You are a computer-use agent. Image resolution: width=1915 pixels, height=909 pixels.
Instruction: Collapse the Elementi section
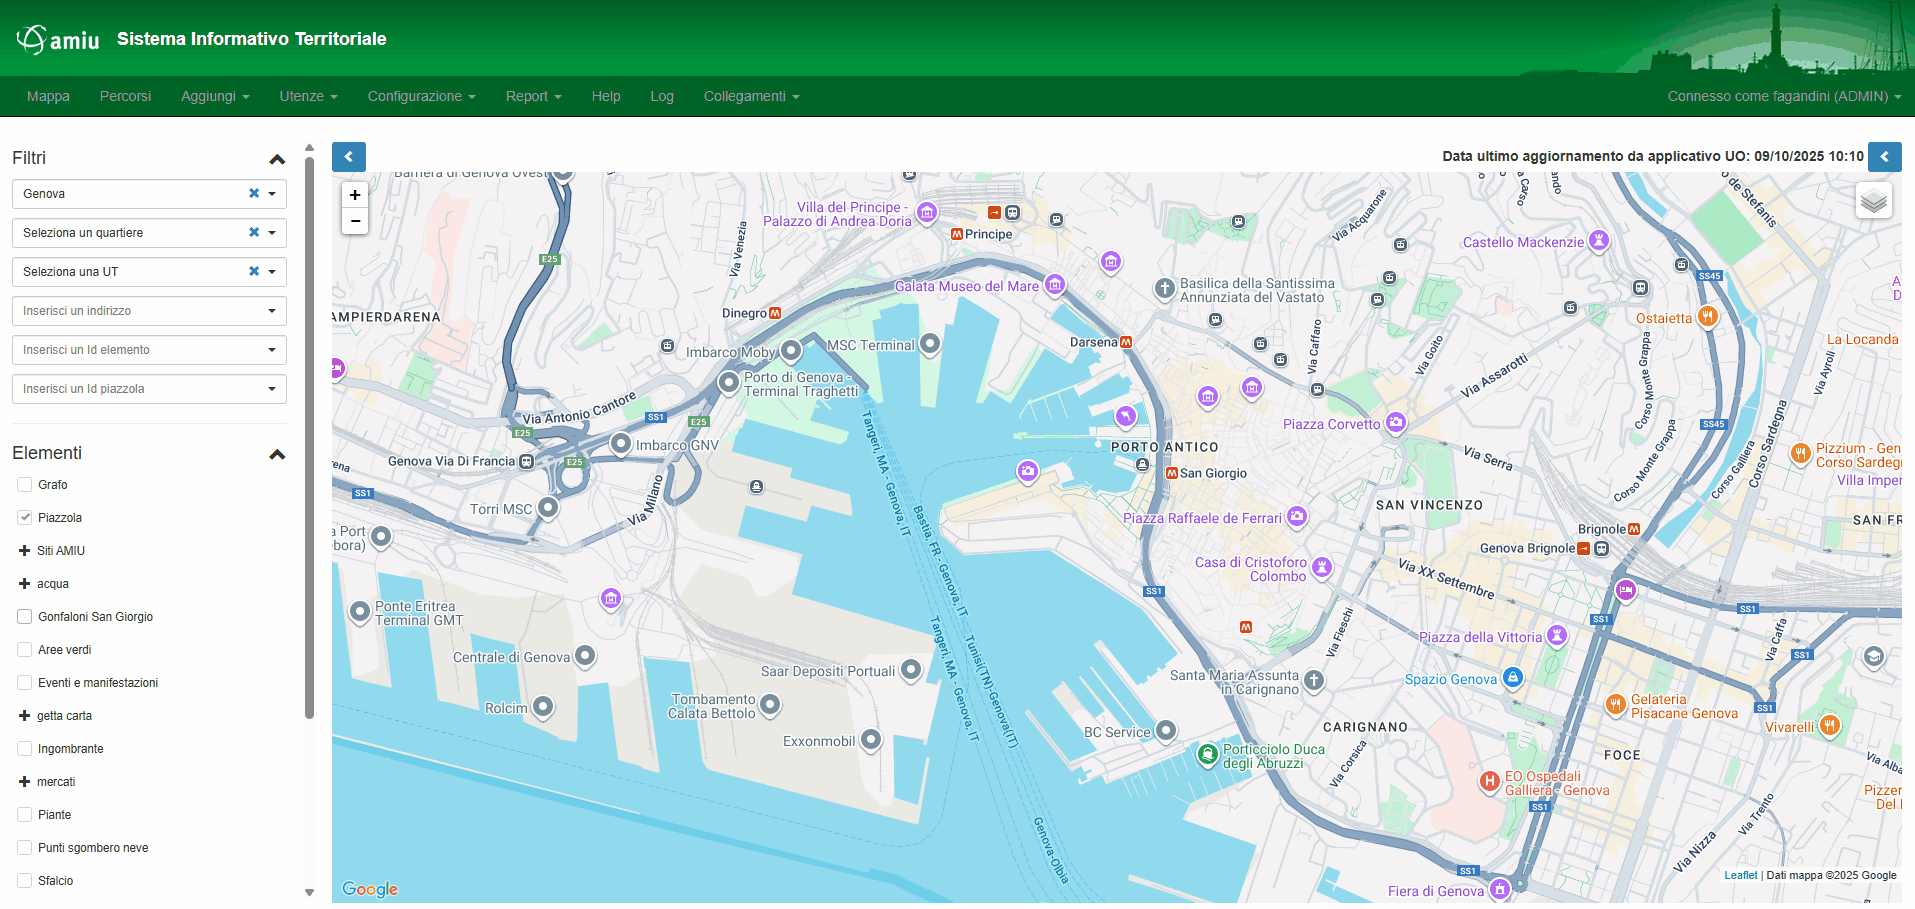coord(277,454)
